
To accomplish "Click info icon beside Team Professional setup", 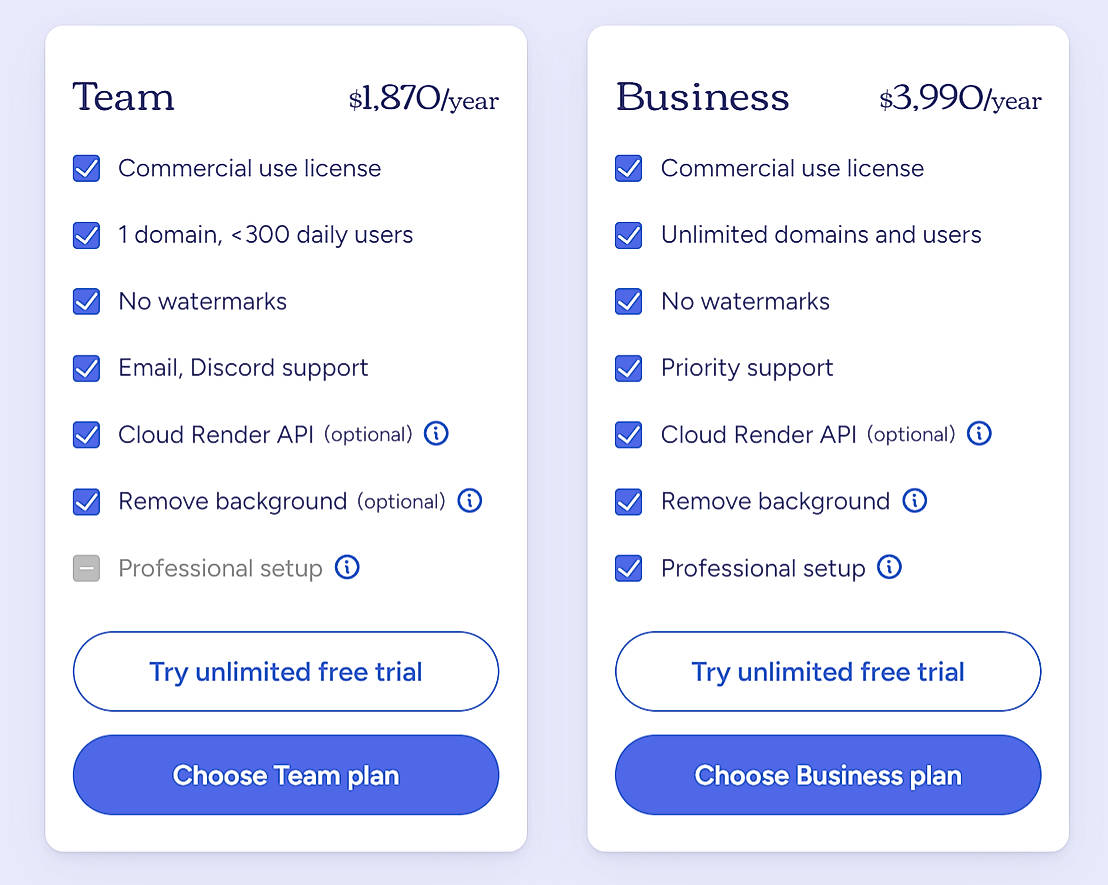I will click(347, 568).
